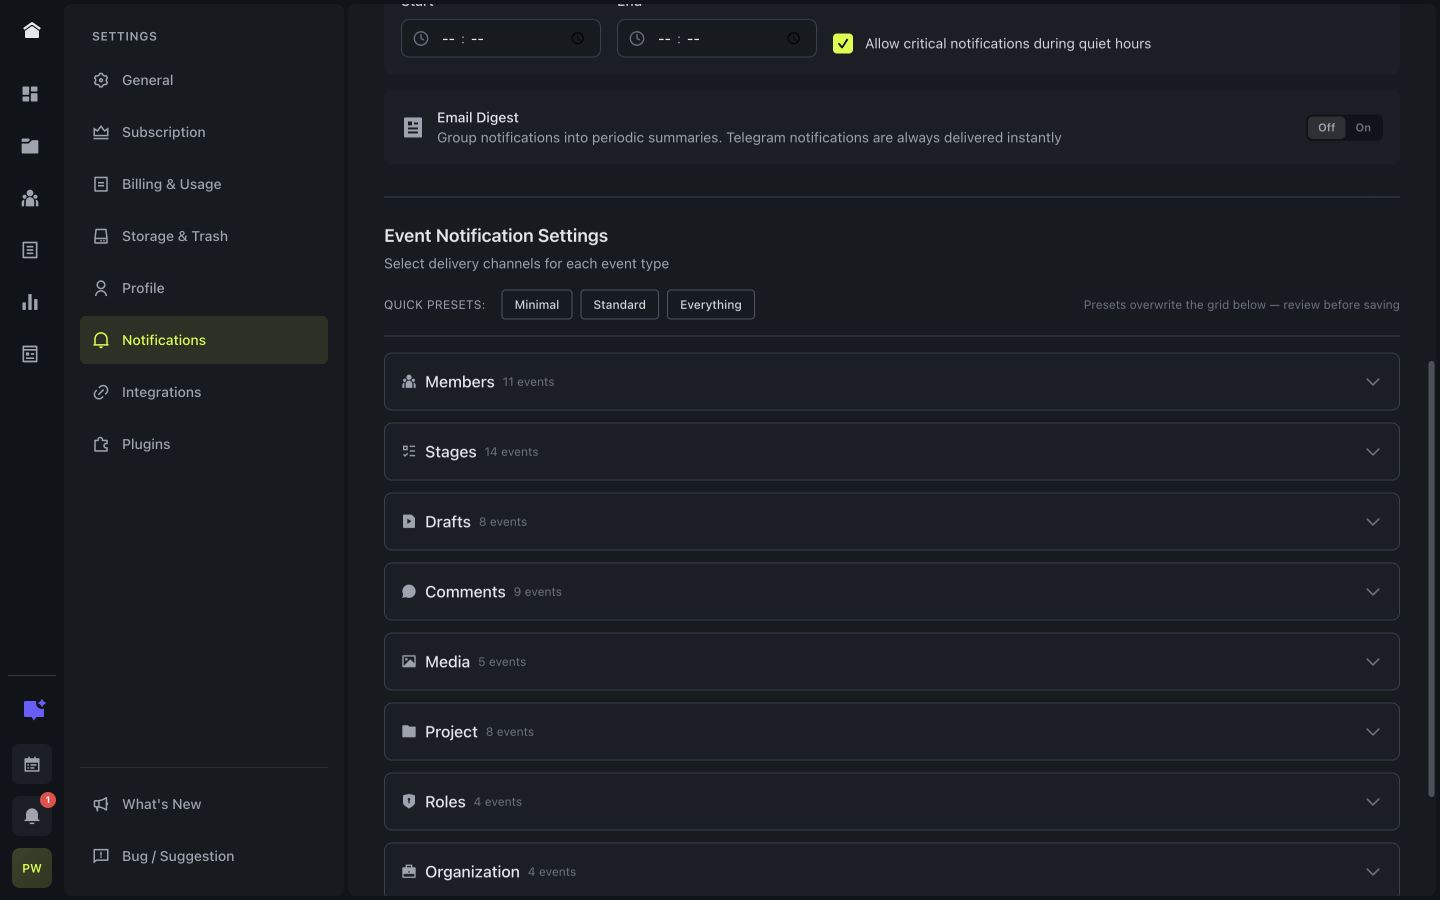1440x900 pixels.
Task: Open What's New
Action: pos(204,804)
